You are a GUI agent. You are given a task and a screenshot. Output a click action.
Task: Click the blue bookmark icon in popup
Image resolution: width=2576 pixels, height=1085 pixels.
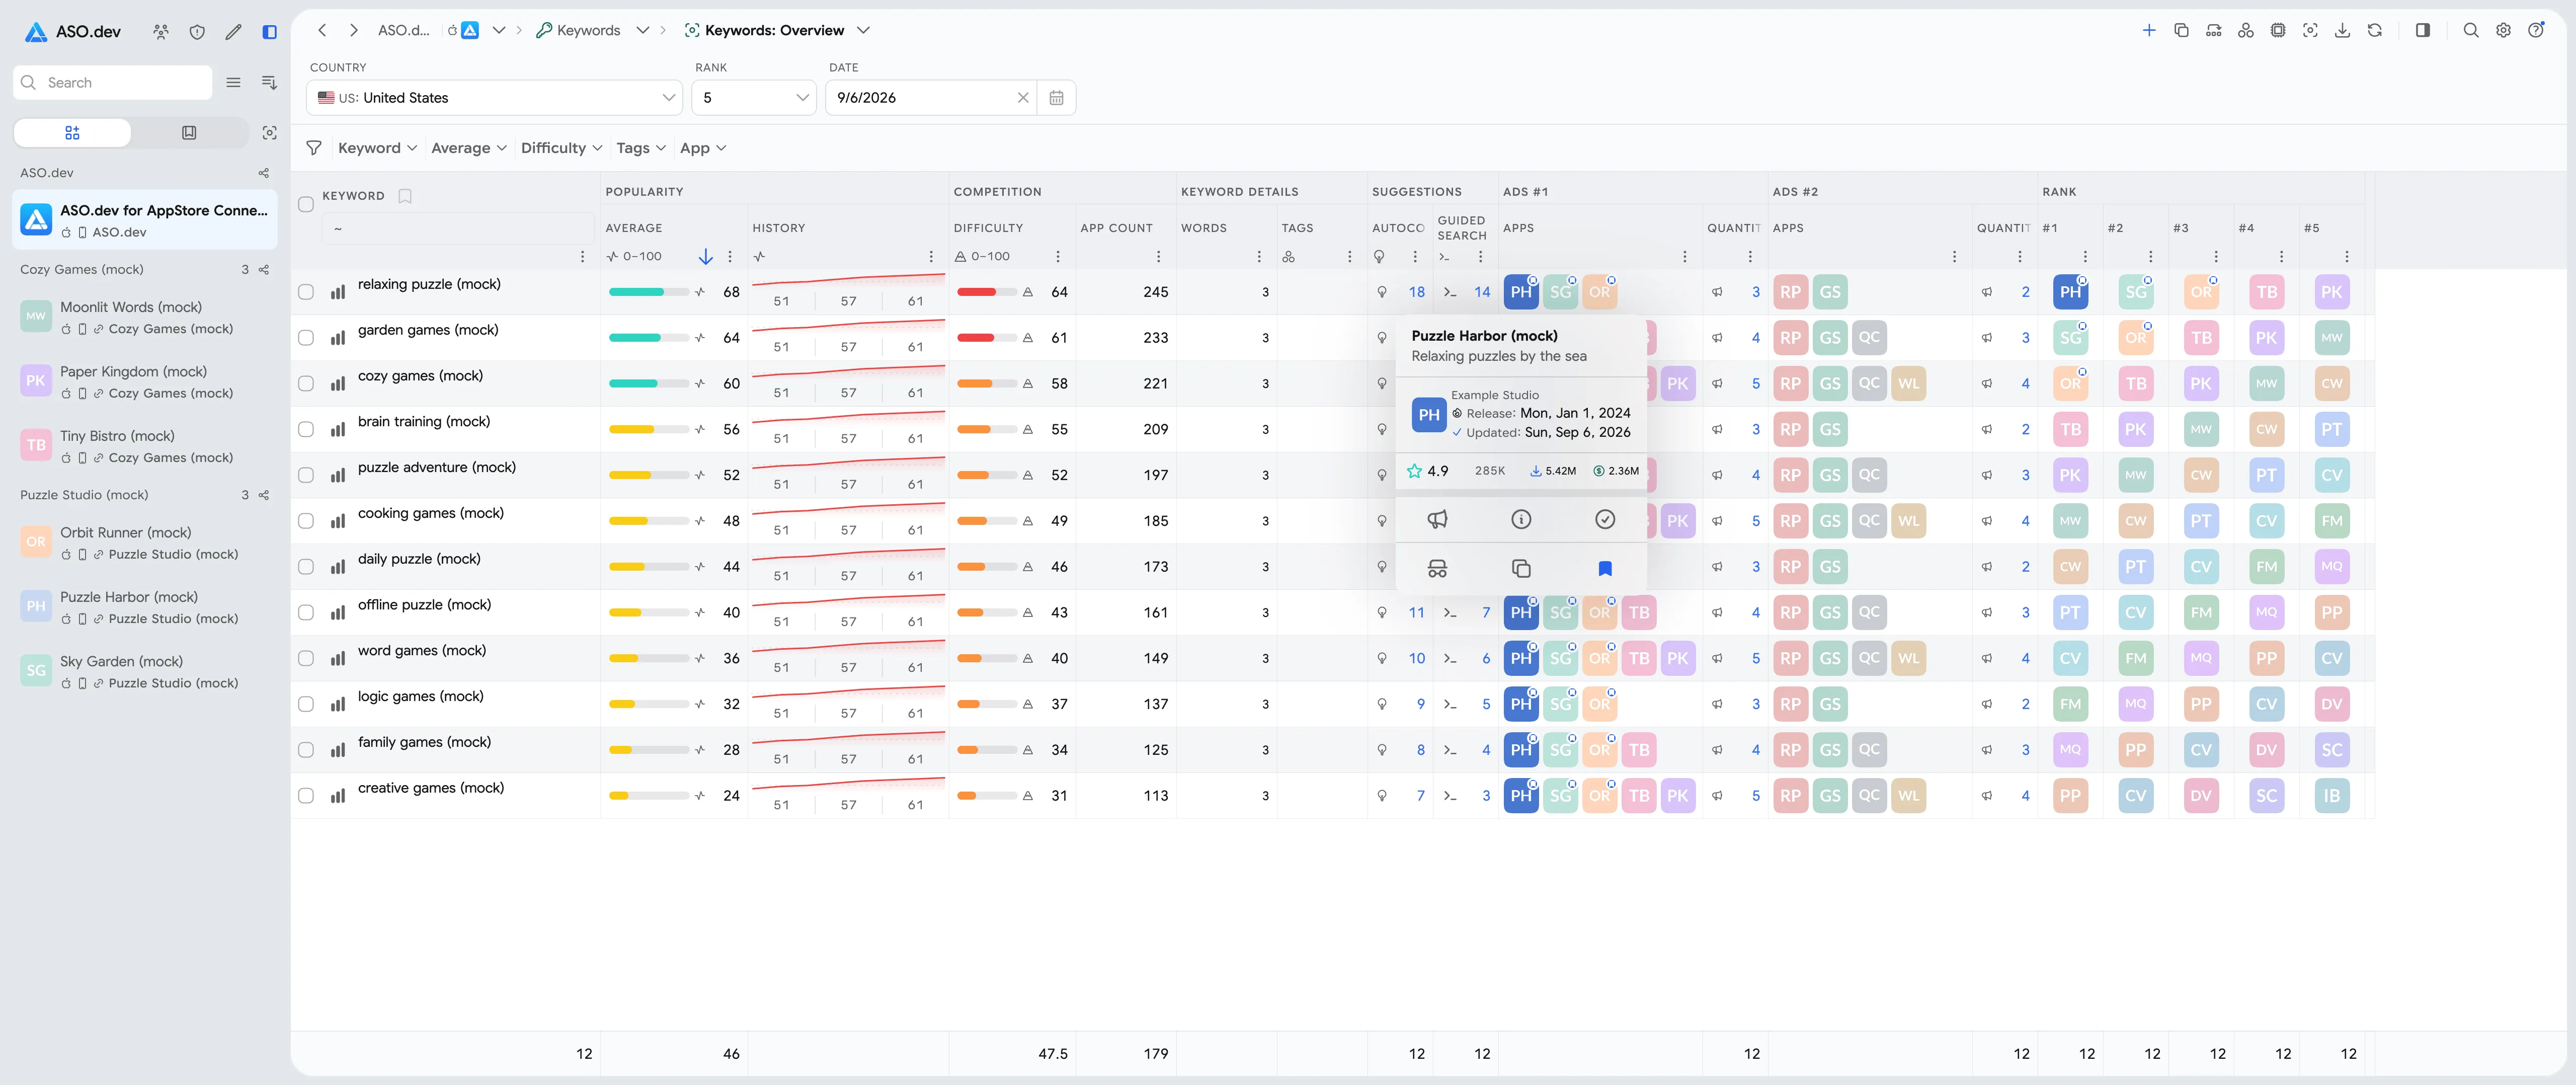(1605, 569)
